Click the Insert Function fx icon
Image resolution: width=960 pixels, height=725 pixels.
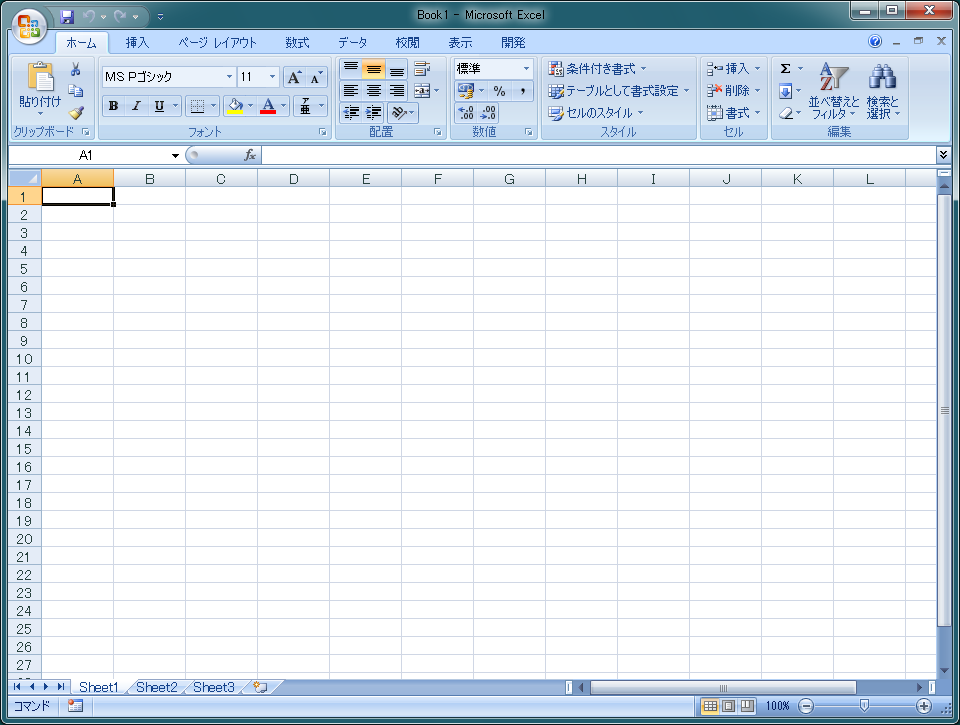250,155
